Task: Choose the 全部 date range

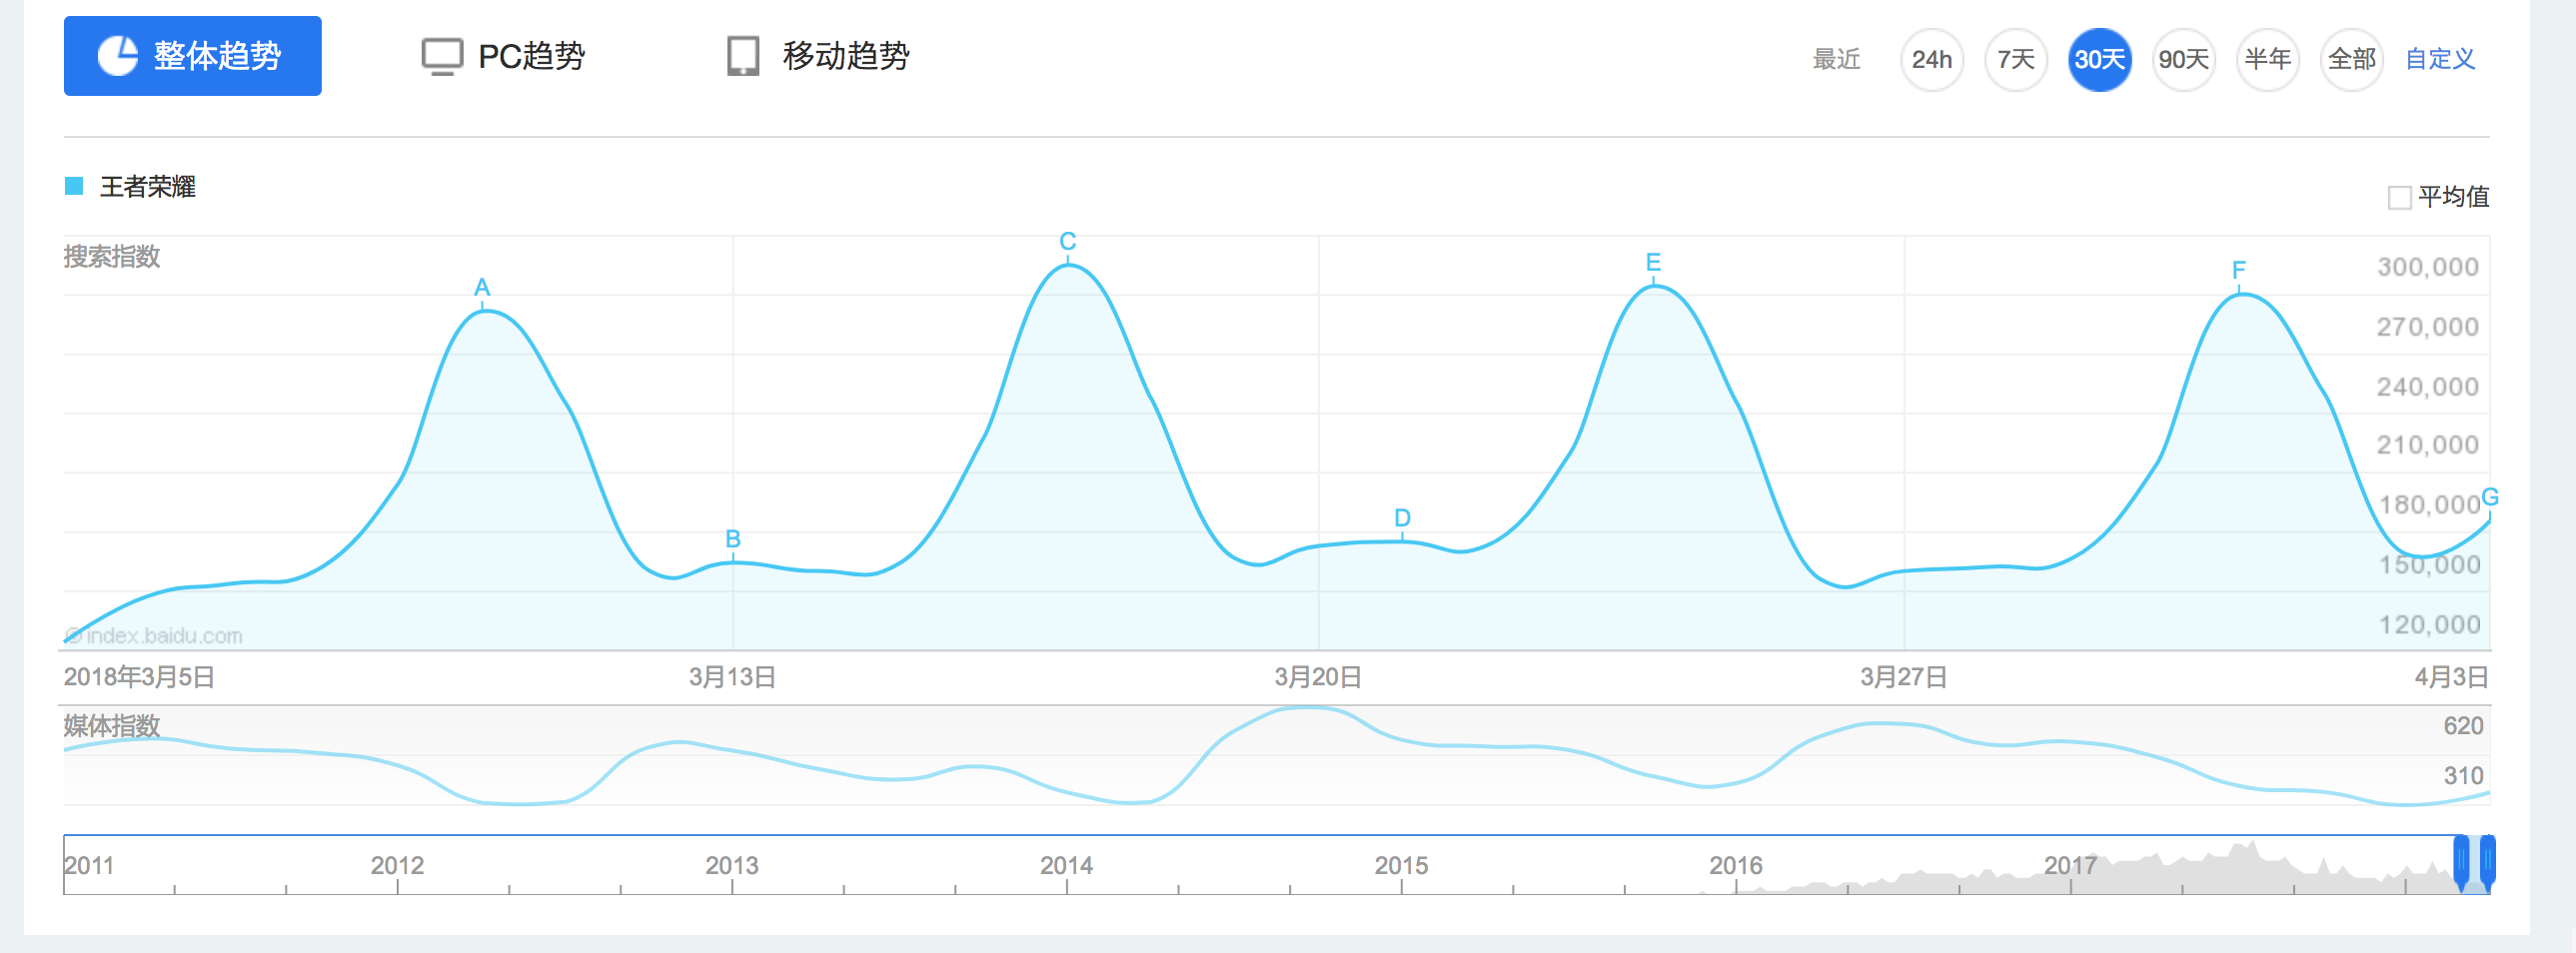Action: [2351, 60]
